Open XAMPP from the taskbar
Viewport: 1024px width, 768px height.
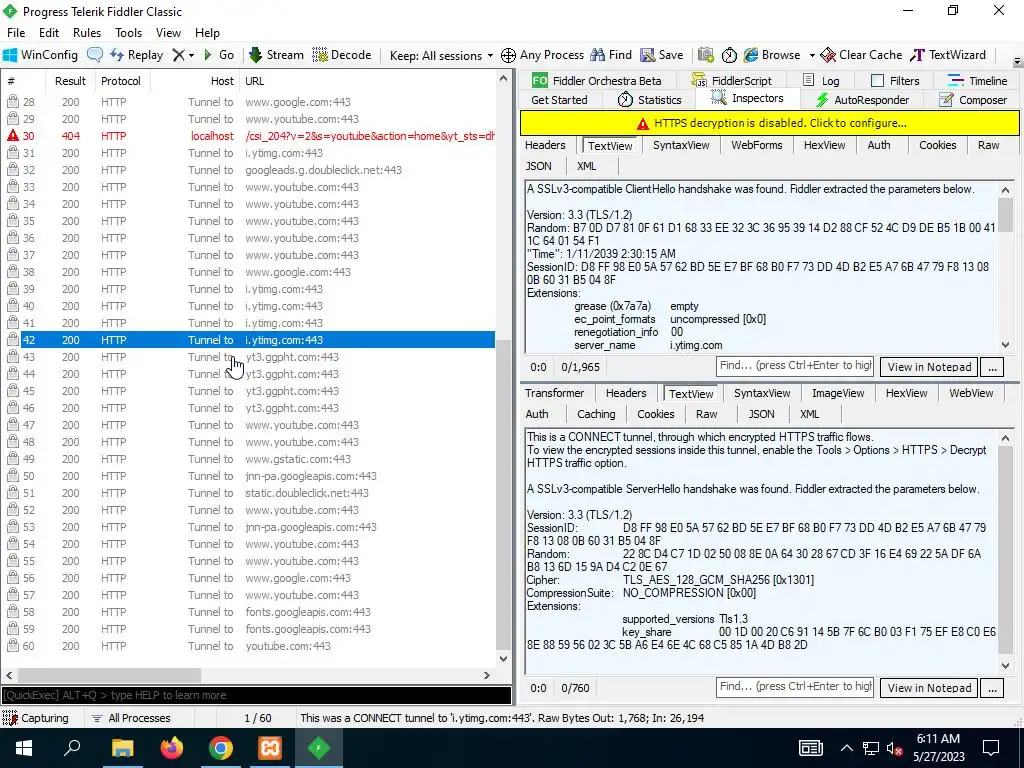pos(270,748)
